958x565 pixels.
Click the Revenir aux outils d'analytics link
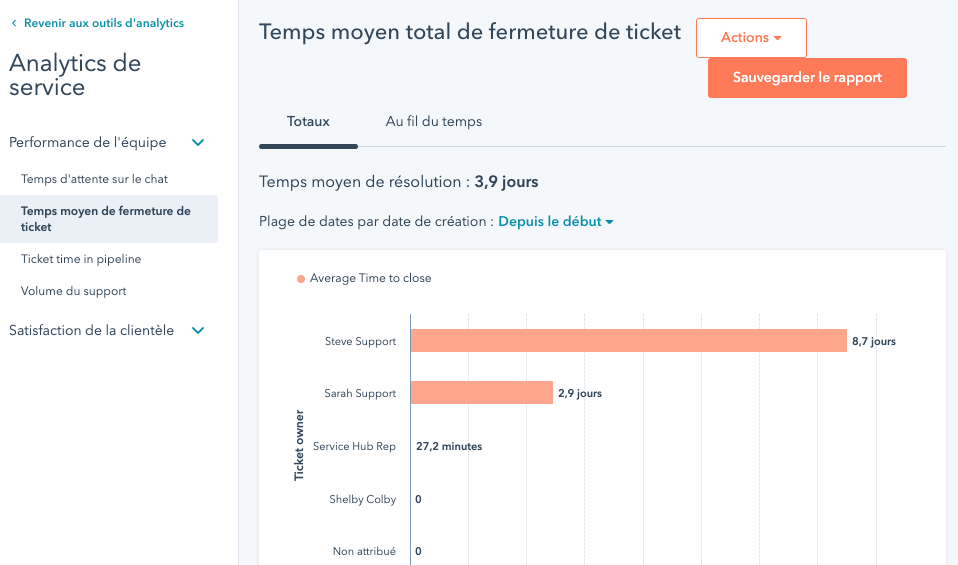click(104, 23)
